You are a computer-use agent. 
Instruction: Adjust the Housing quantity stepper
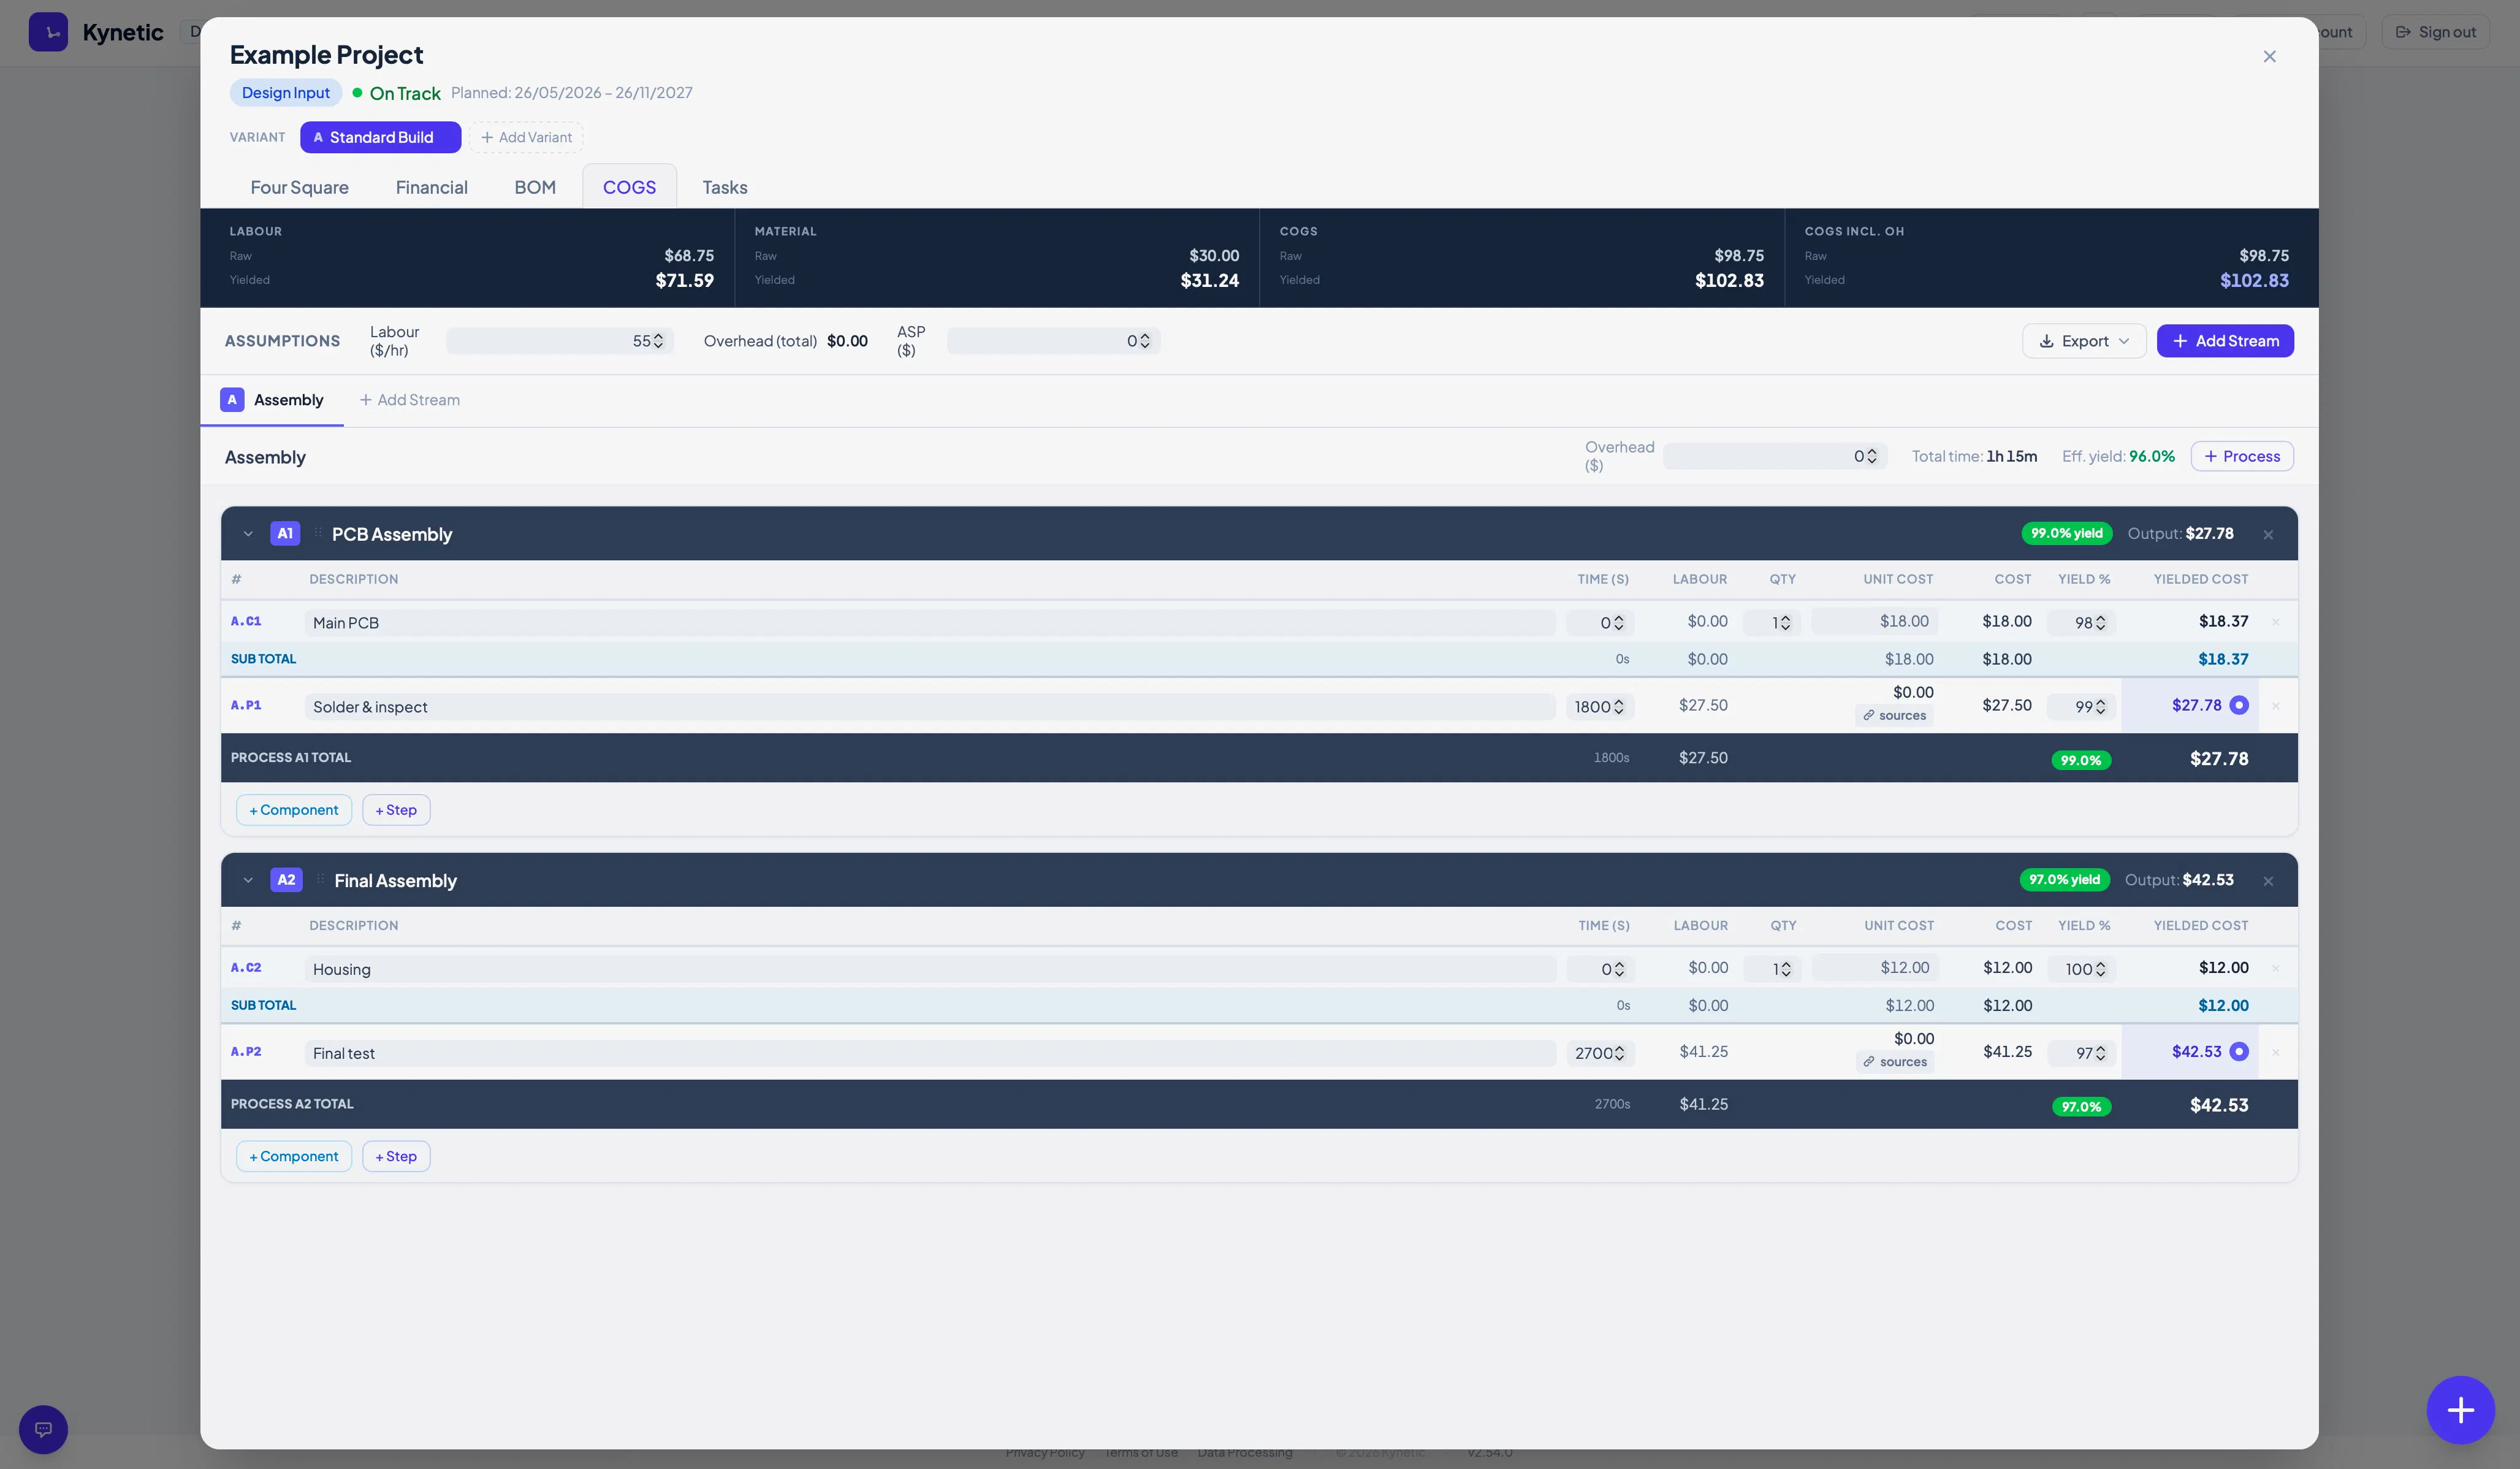click(1786, 969)
